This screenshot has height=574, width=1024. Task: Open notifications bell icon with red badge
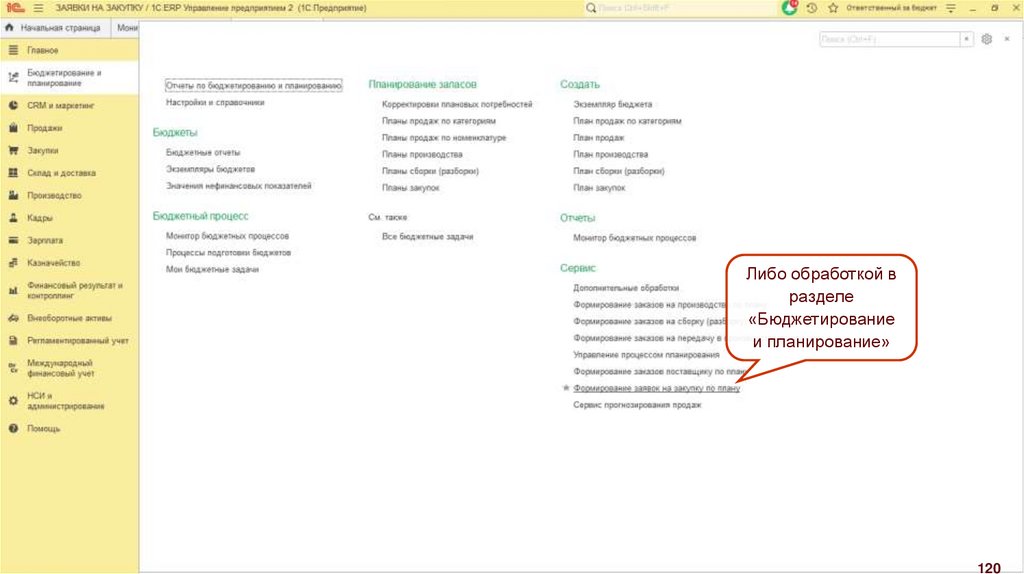[x=790, y=7]
